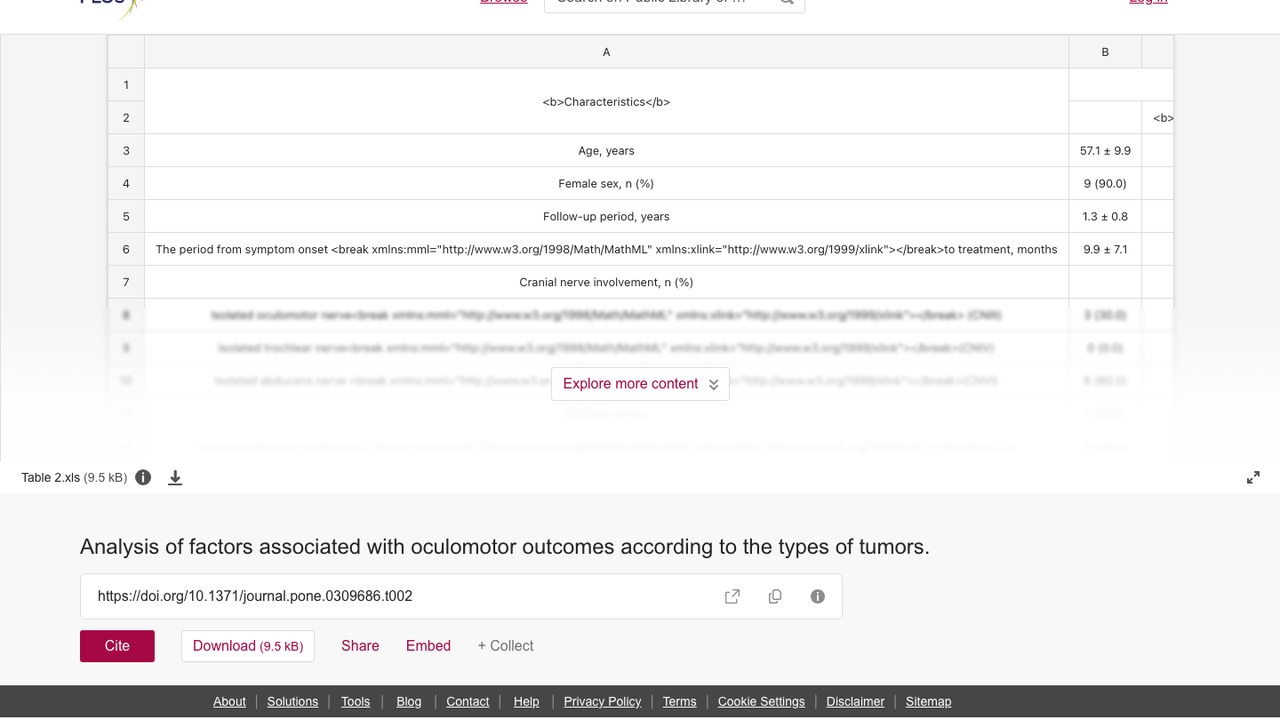View the Privacy Policy footer link
The image size is (1280, 720).
602,702
